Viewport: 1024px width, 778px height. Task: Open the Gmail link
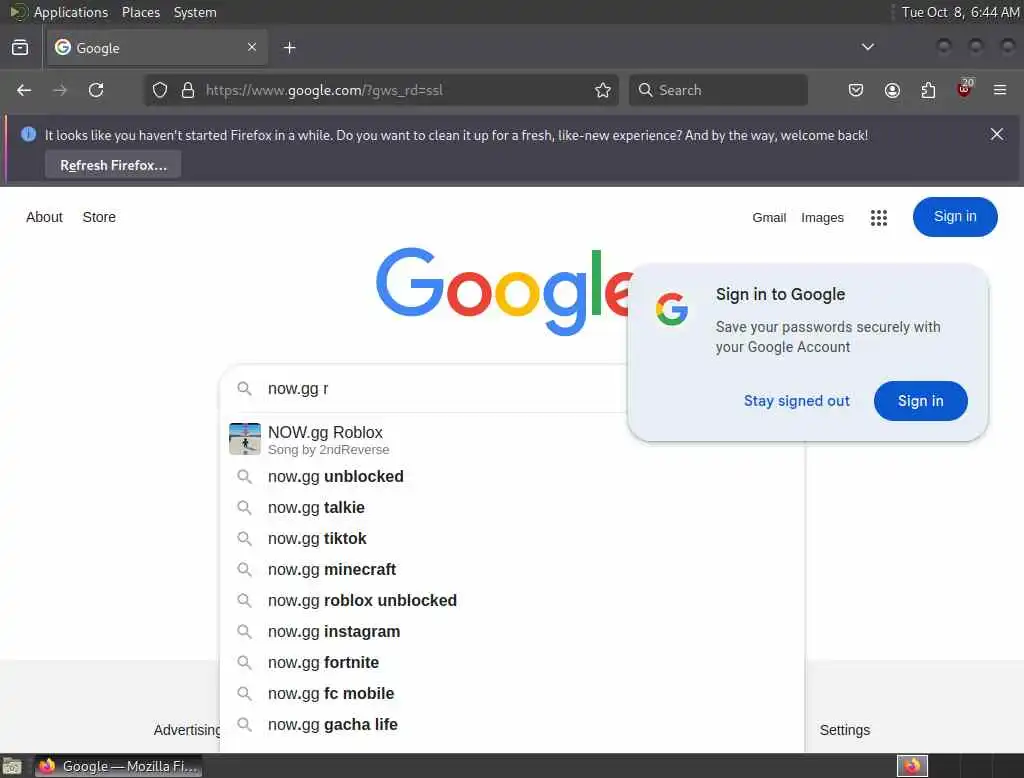pyautogui.click(x=769, y=218)
